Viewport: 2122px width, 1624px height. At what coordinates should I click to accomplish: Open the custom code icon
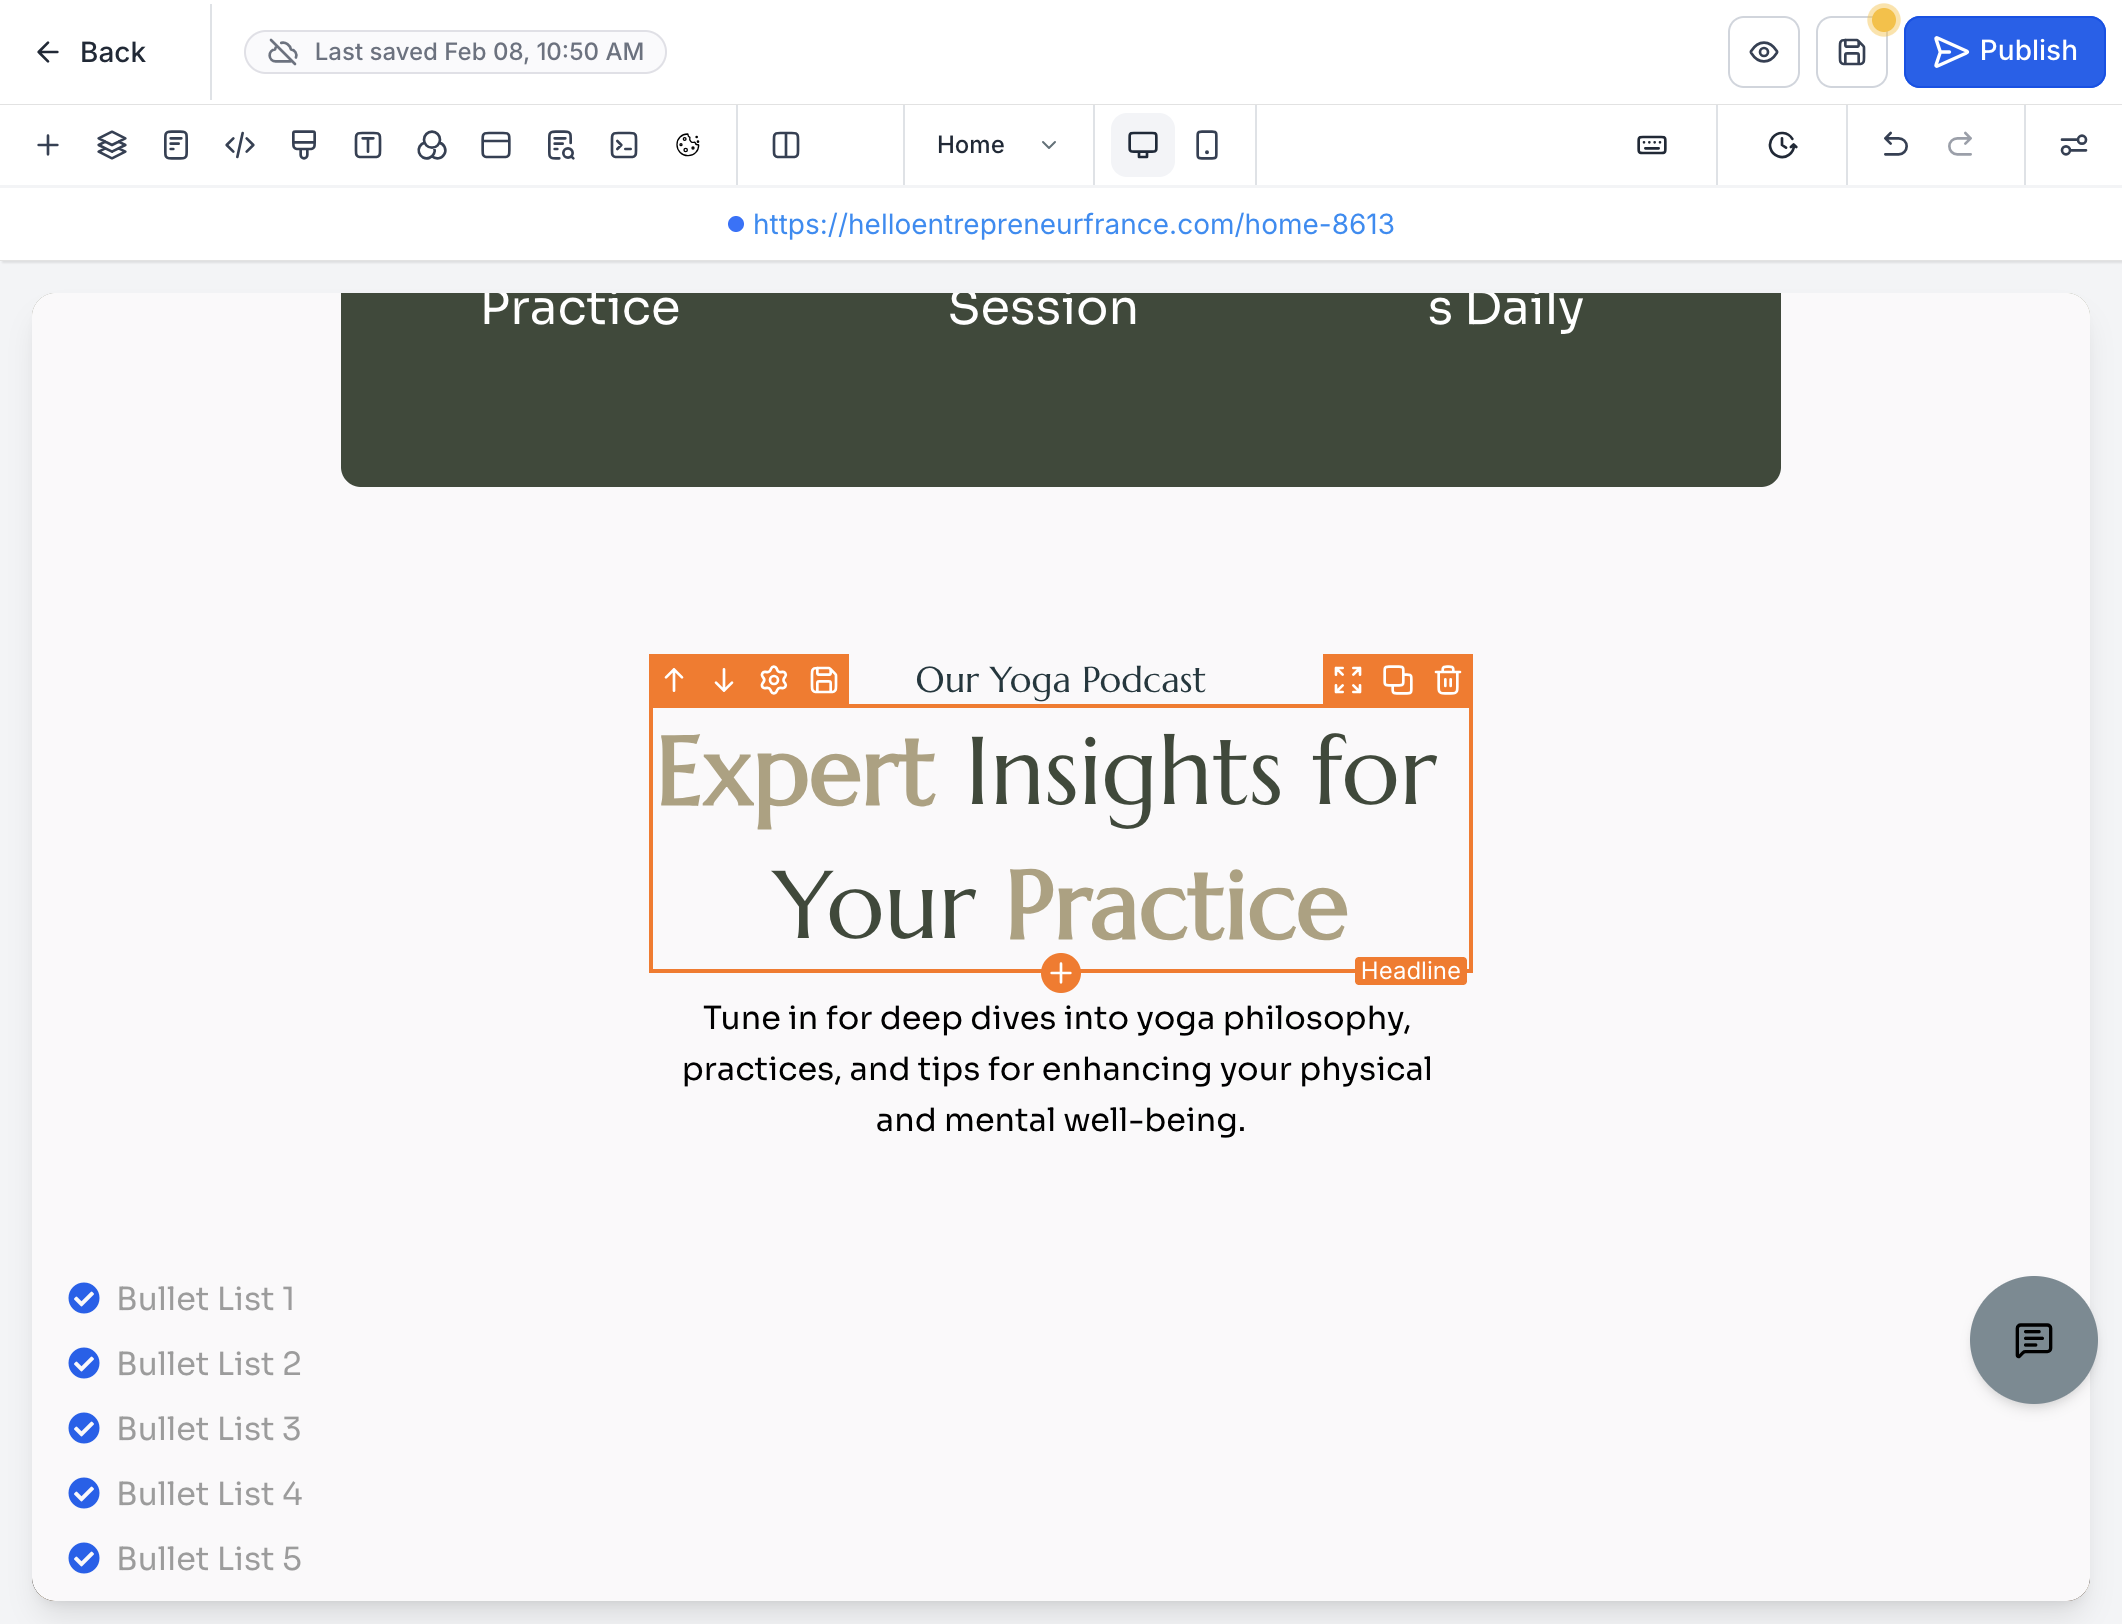240,145
